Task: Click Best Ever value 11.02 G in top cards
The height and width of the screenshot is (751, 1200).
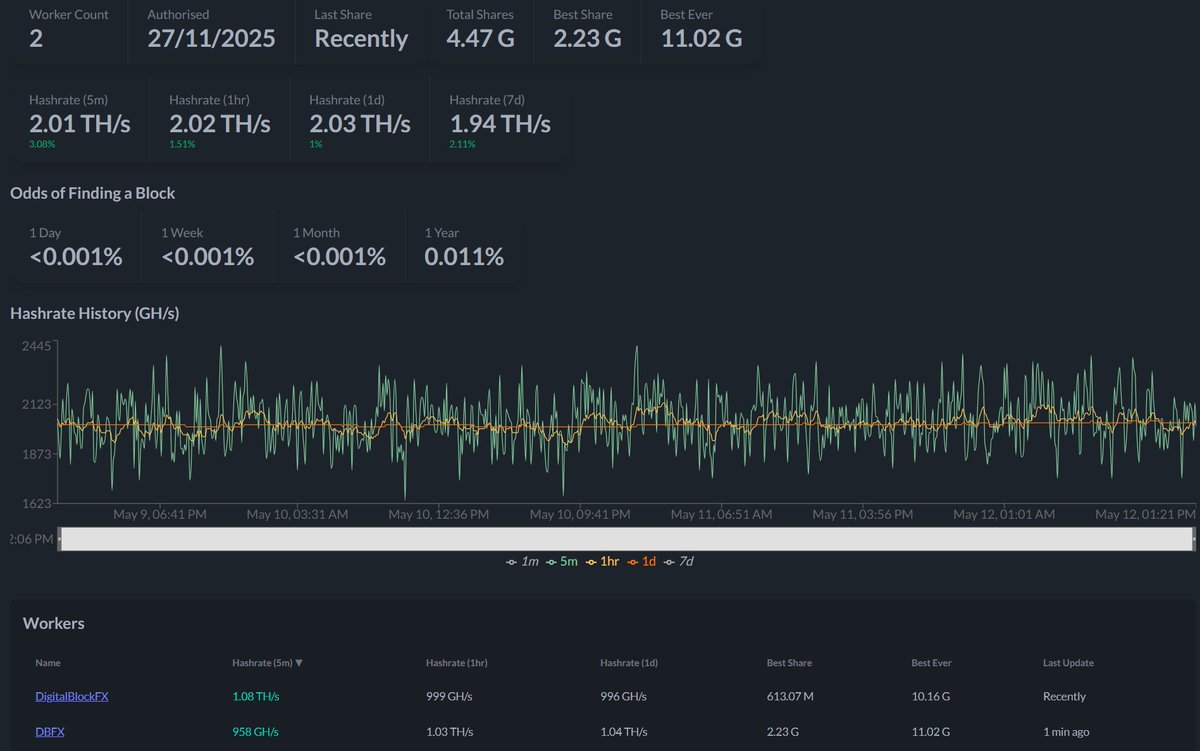Action: pos(701,39)
